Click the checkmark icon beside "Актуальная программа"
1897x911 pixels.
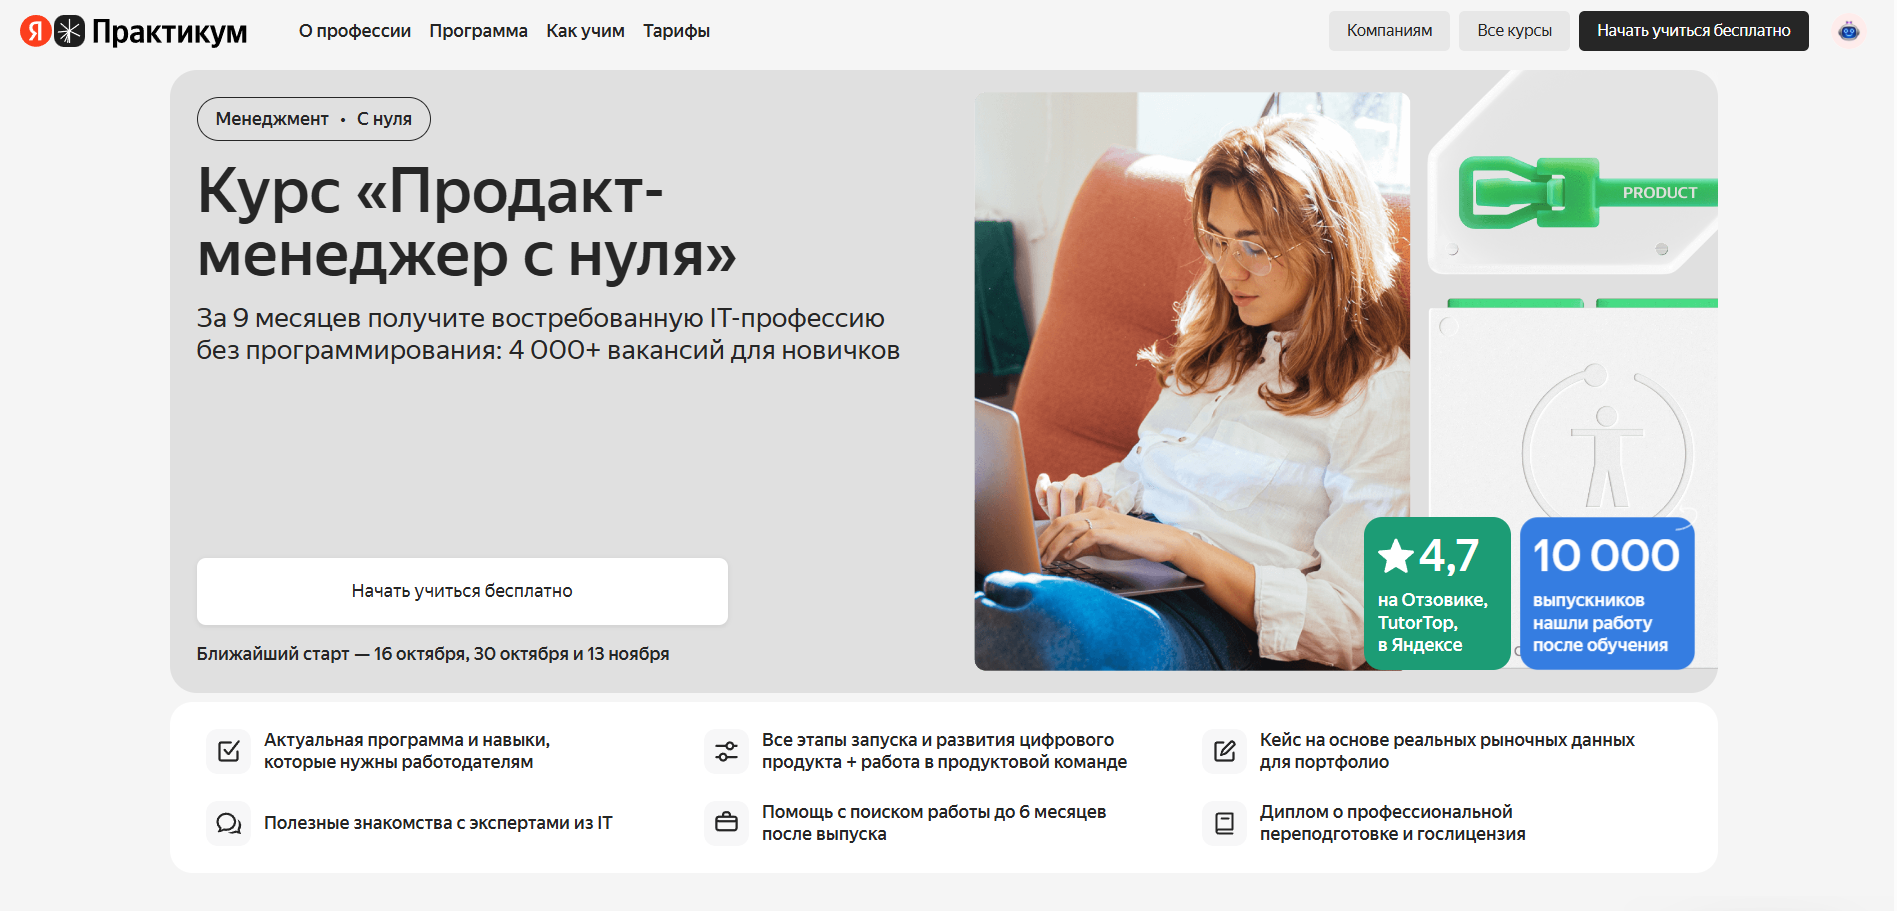point(228,751)
